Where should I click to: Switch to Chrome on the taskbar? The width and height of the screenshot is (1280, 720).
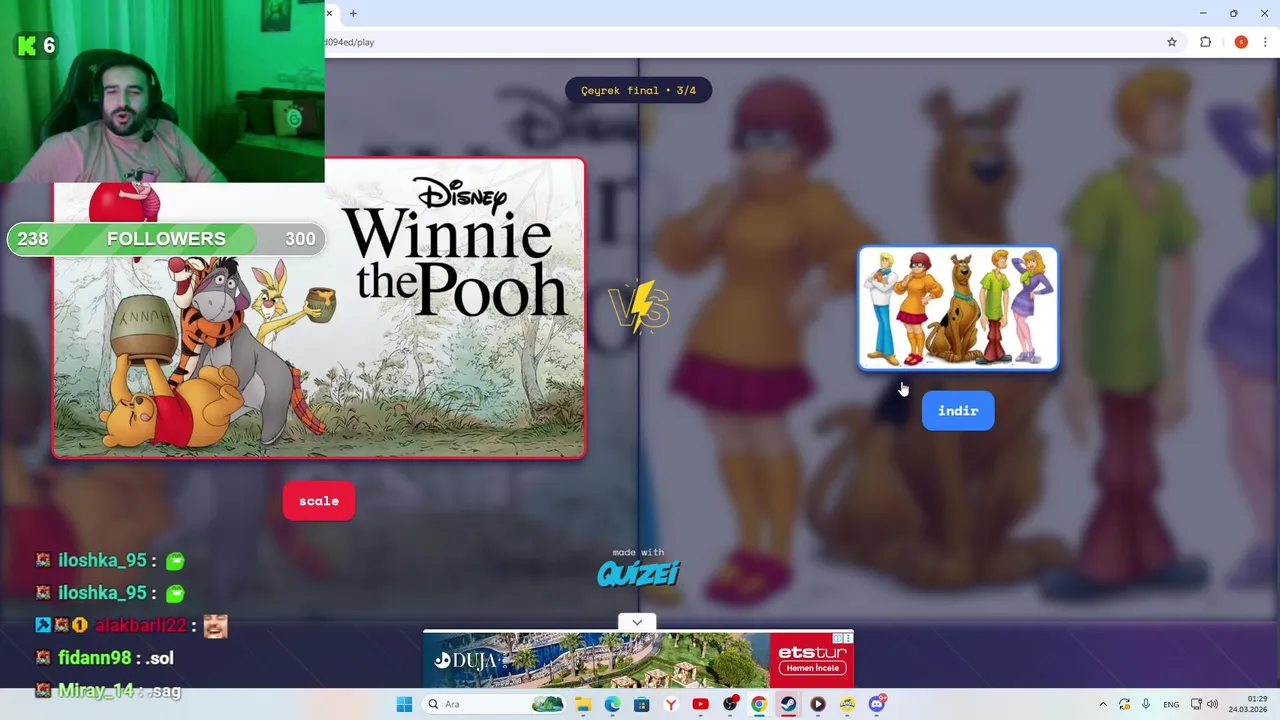pos(759,704)
